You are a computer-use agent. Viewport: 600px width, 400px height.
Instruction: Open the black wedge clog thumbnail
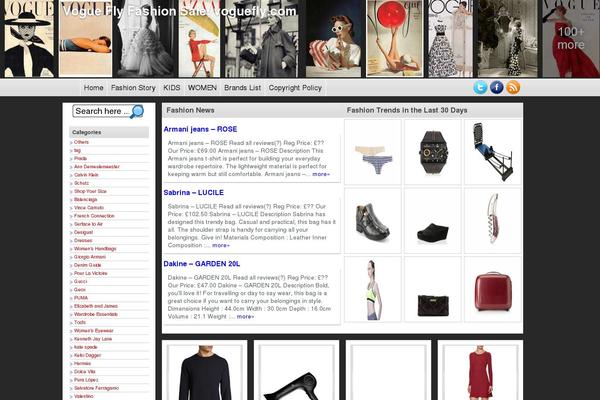coord(433,220)
